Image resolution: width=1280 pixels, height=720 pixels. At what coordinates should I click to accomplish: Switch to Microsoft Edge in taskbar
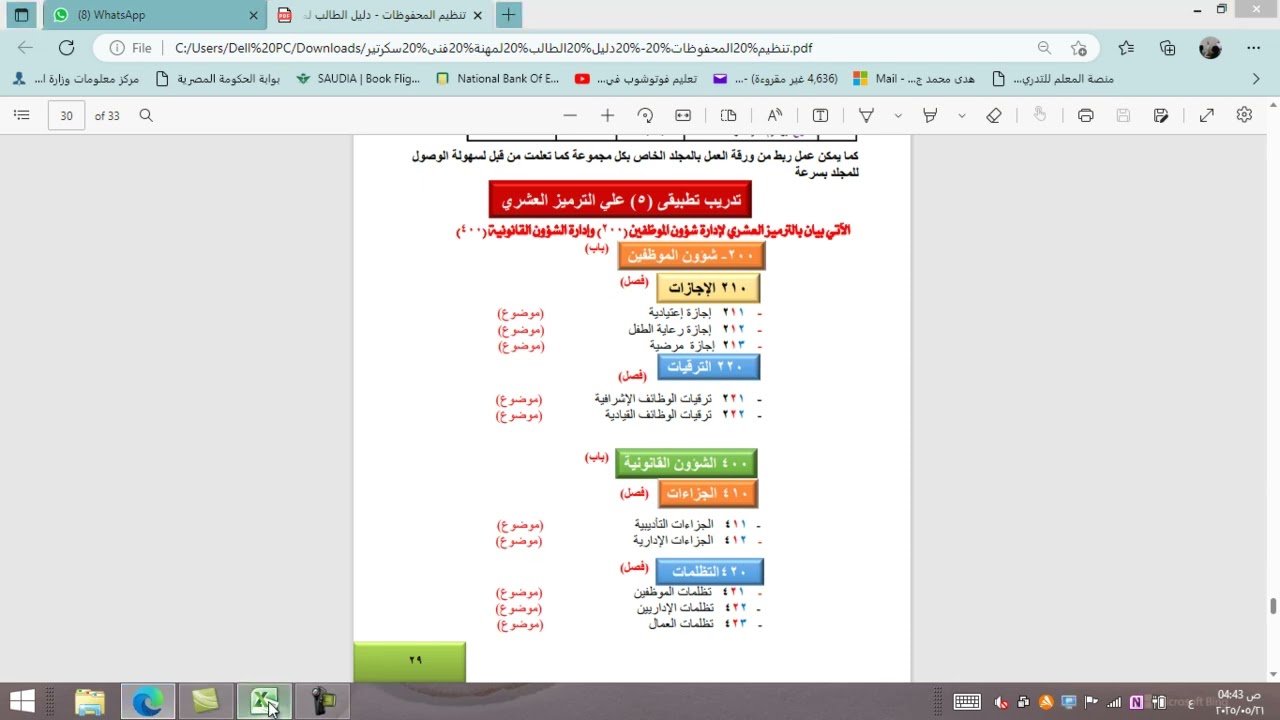(147, 701)
